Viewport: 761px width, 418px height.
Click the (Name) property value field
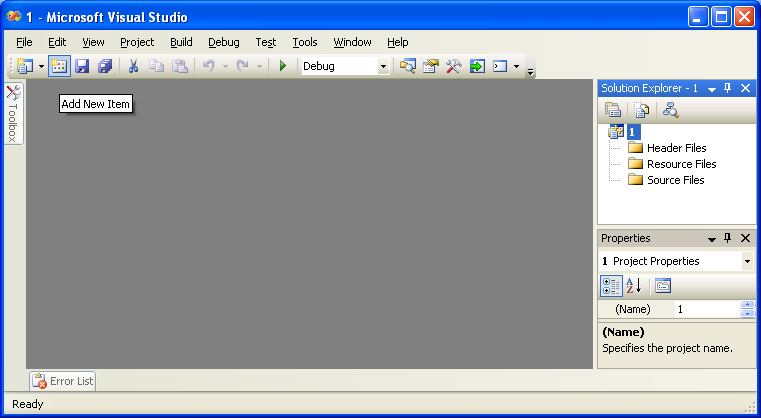707,309
